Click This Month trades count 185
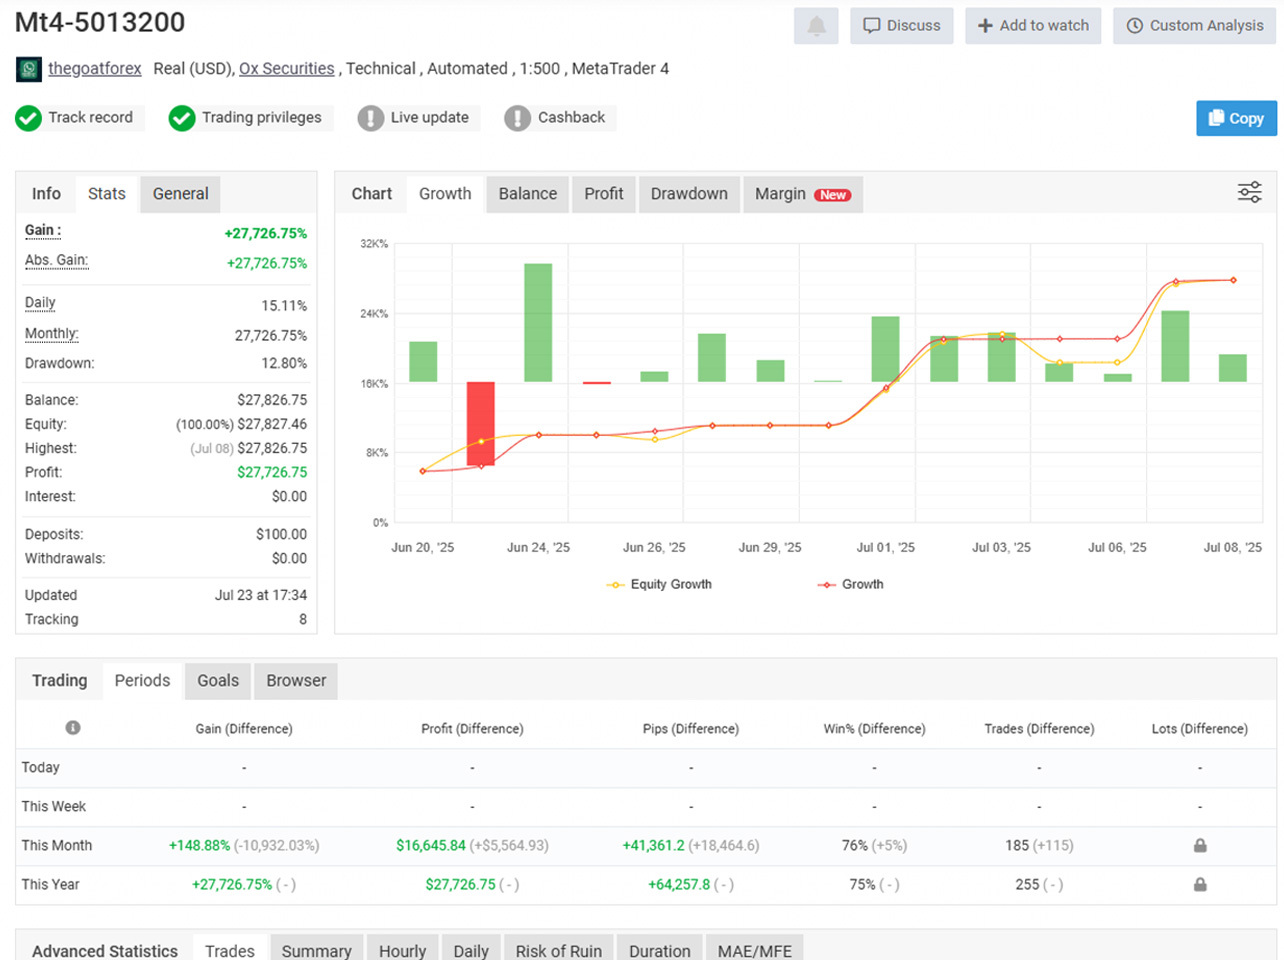Screen dimensions: 1284x960 coord(1017,845)
